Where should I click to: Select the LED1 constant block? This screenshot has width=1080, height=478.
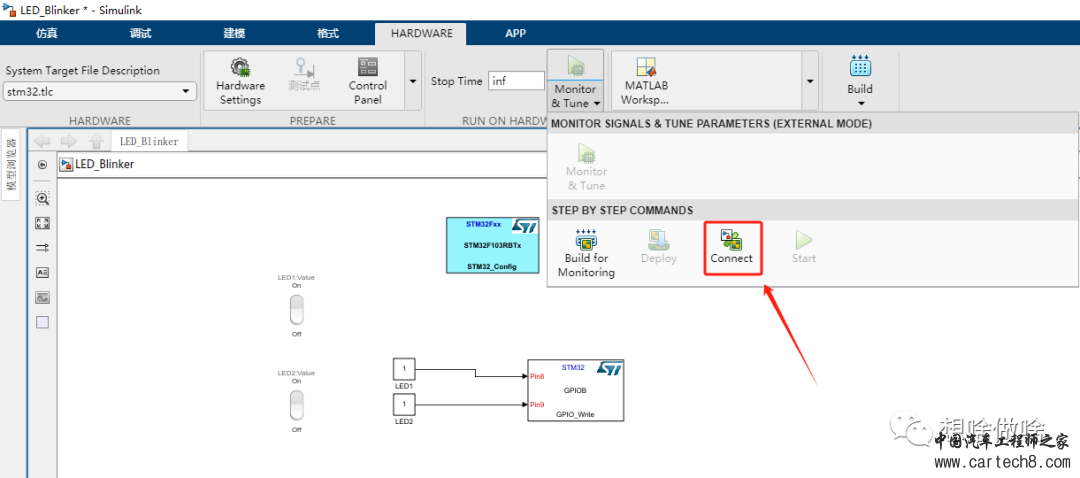(x=404, y=368)
